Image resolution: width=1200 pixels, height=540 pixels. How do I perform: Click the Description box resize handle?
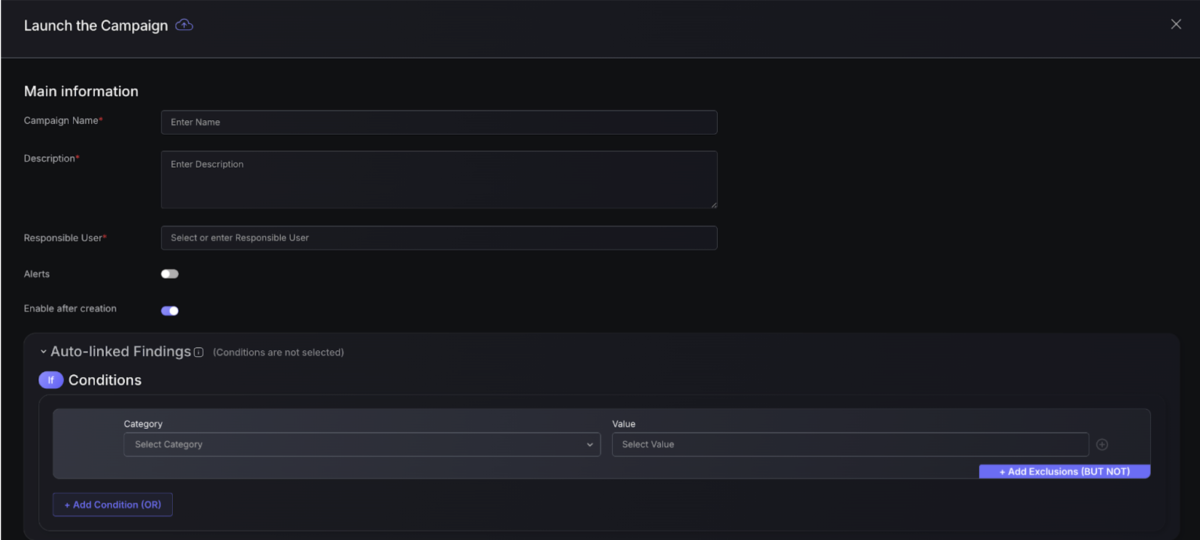713,204
